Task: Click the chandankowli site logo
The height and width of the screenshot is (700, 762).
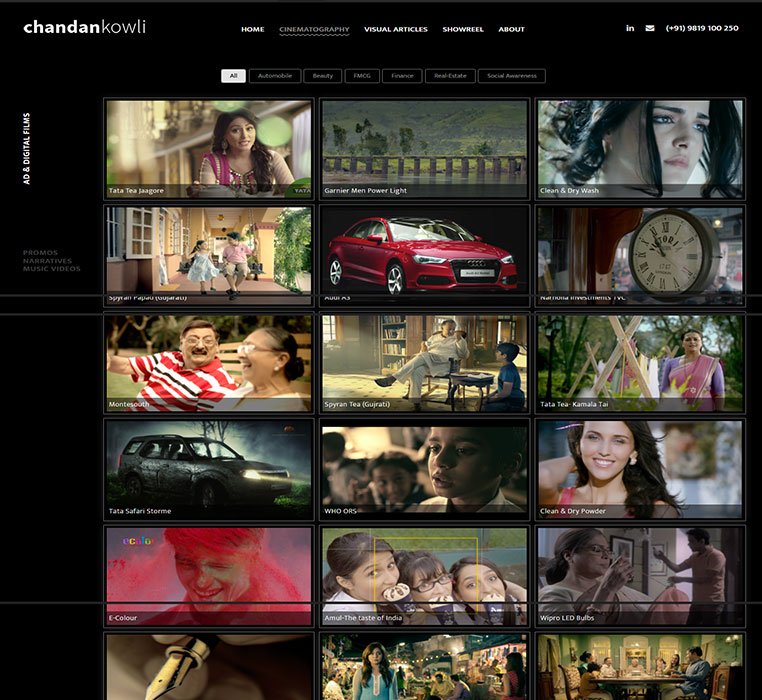Action: click(85, 27)
